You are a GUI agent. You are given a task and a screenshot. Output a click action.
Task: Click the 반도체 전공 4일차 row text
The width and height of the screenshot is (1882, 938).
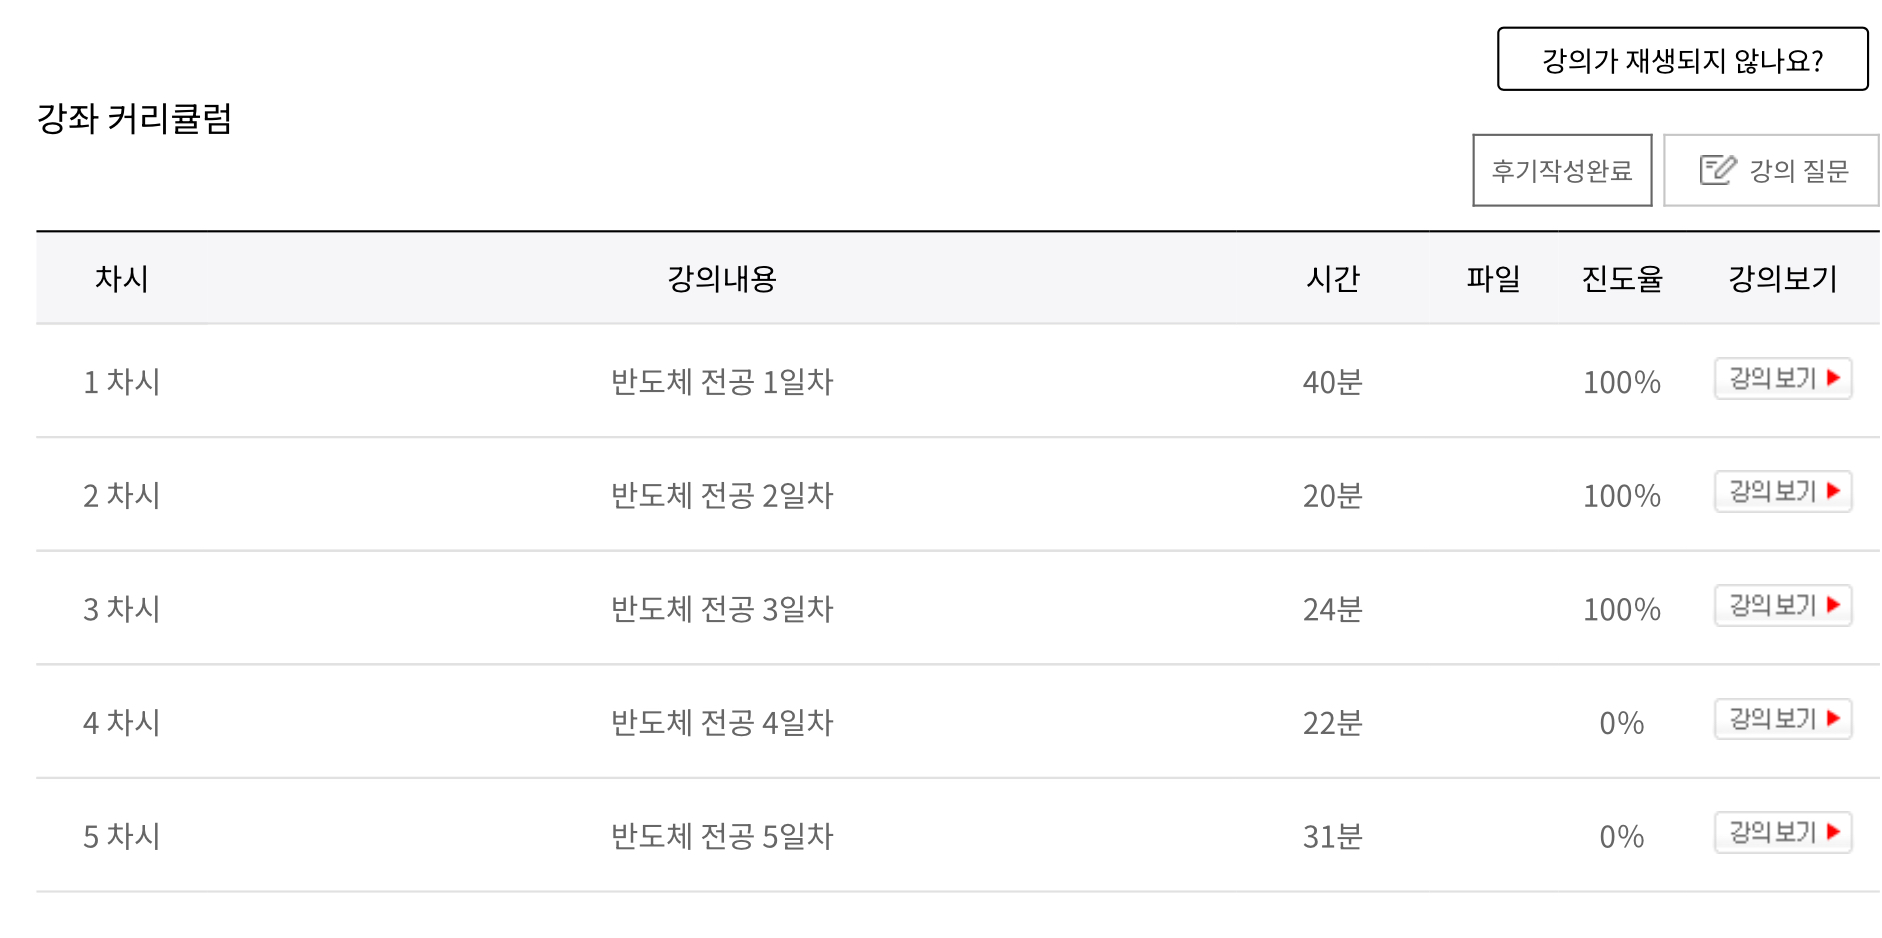coord(721,723)
